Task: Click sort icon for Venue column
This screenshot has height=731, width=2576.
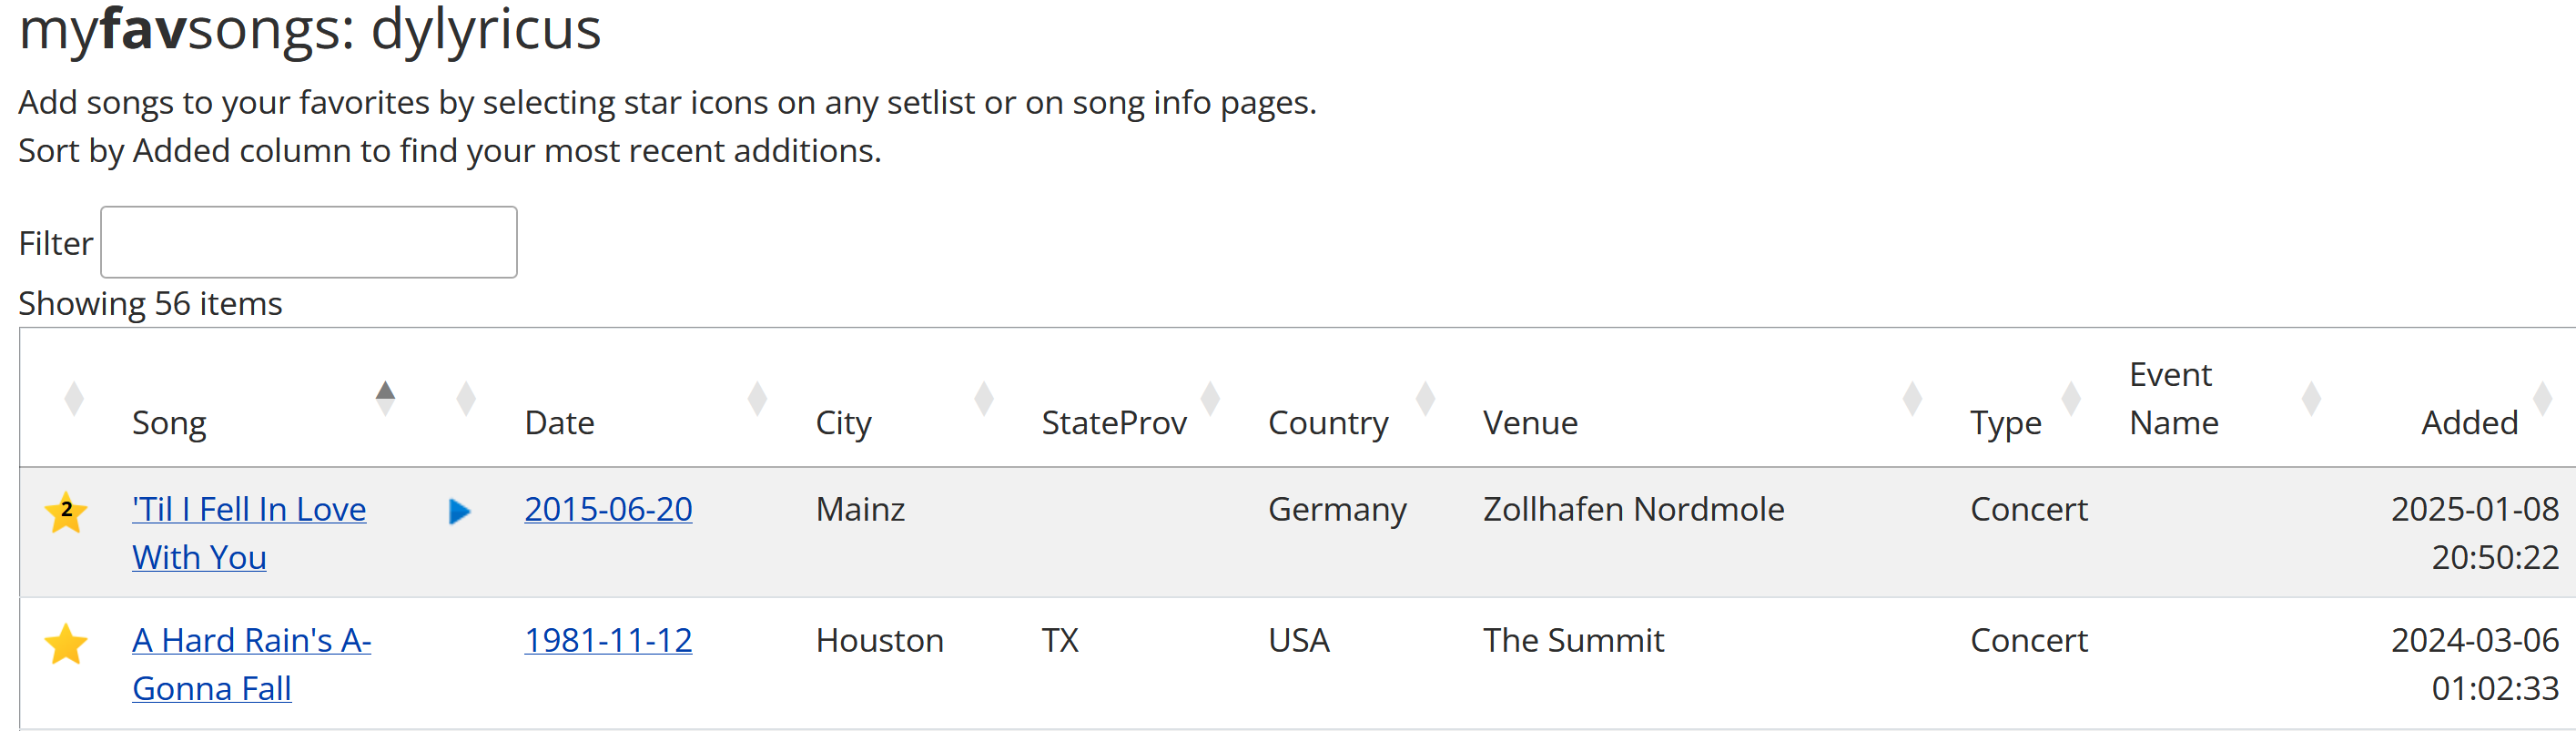Action: pos(1912,398)
